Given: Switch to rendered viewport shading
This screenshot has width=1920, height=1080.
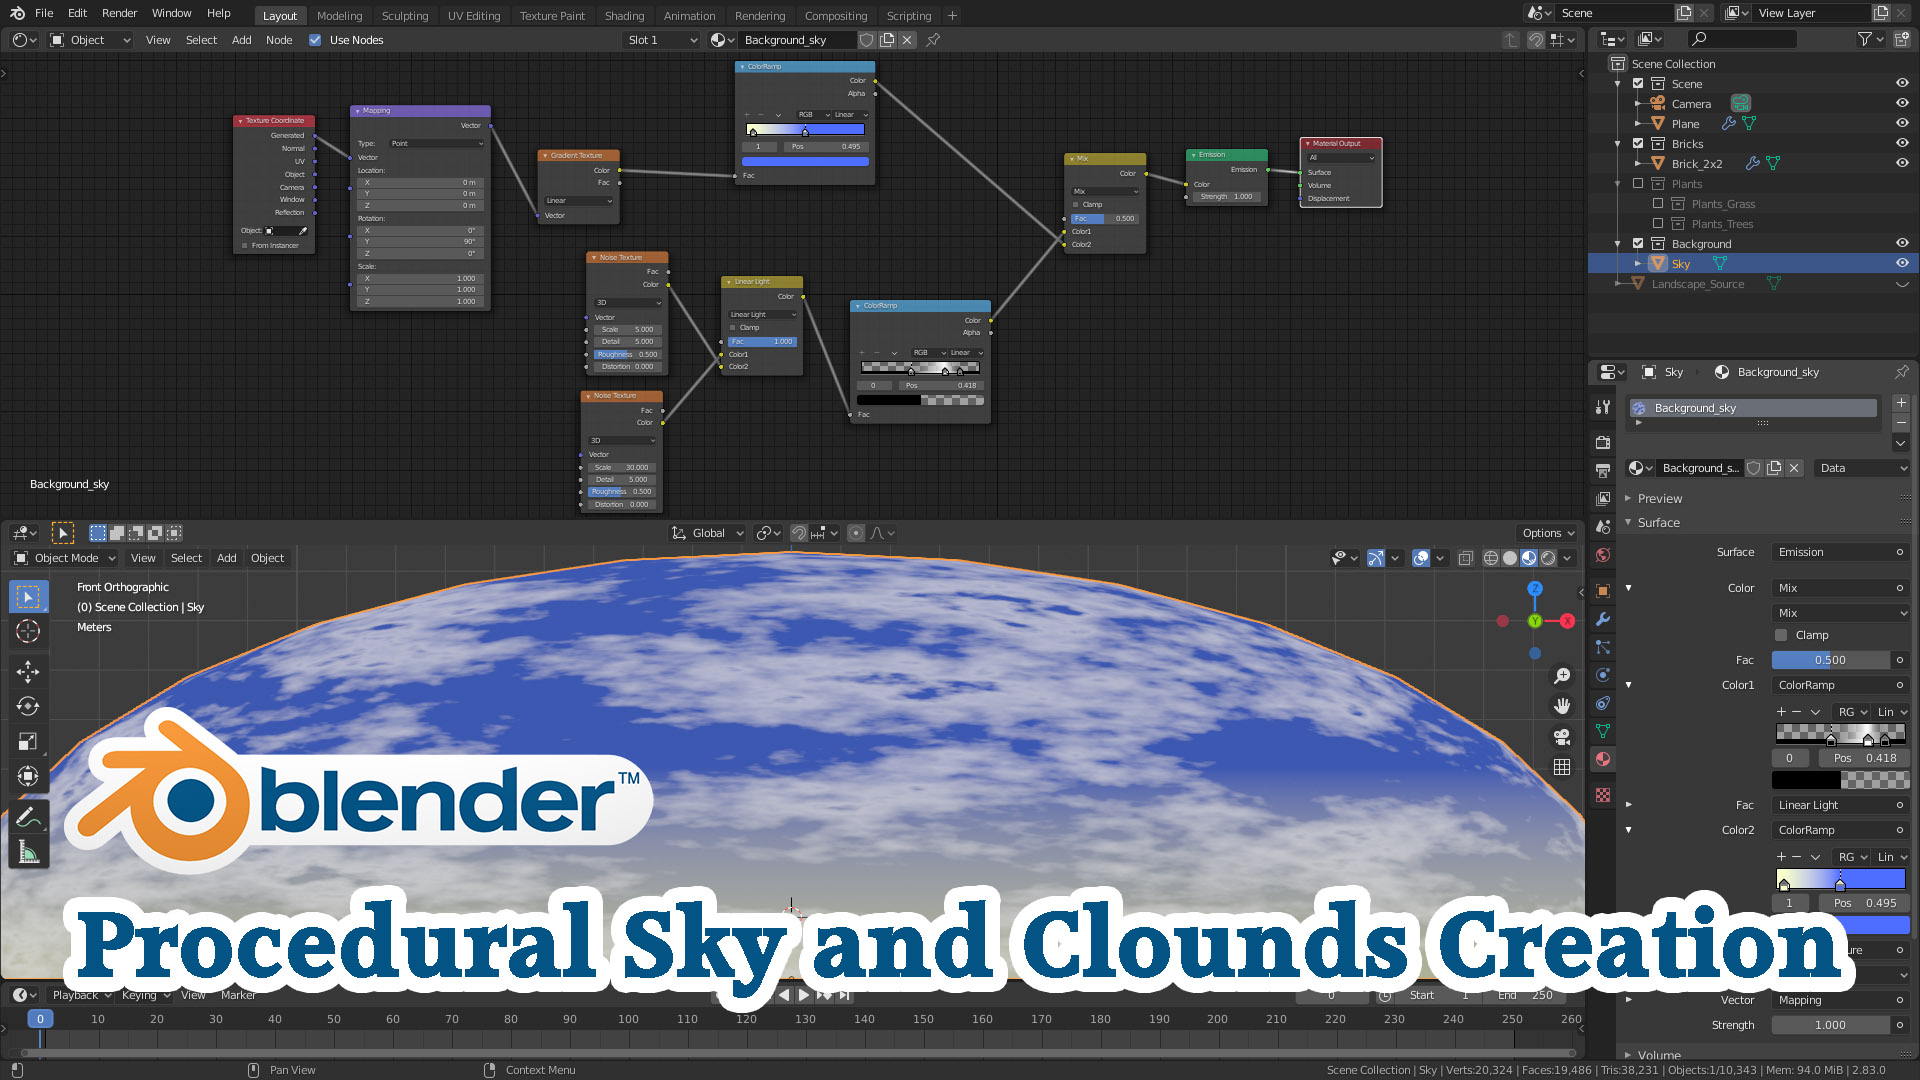Looking at the screenshot, I should [1548, 558].
